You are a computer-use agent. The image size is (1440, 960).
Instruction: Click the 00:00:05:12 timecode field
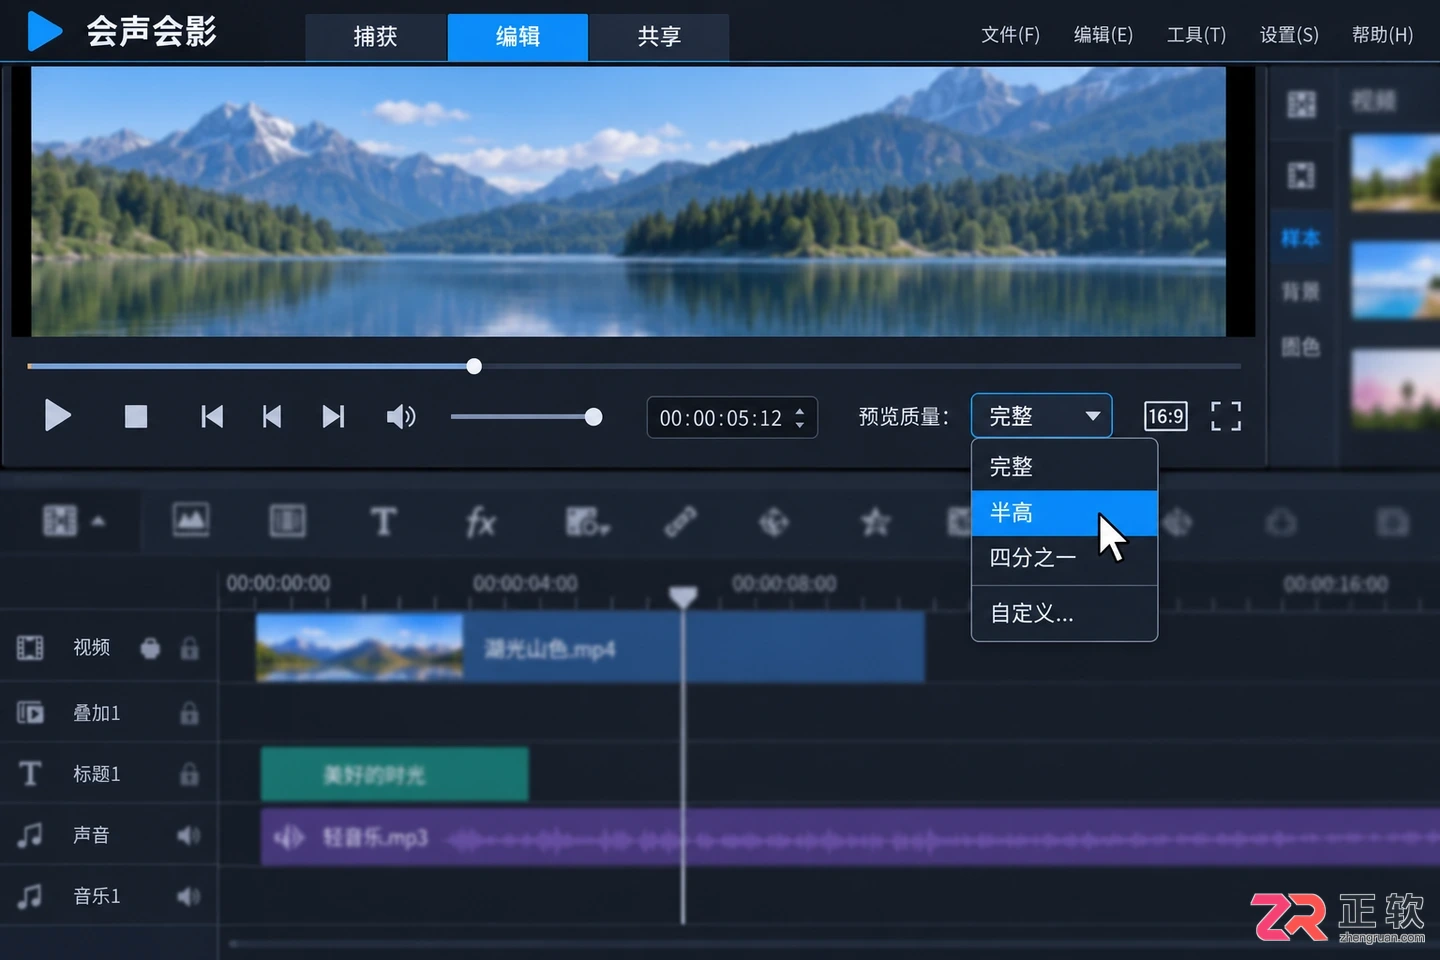click(x=732, y=418)
